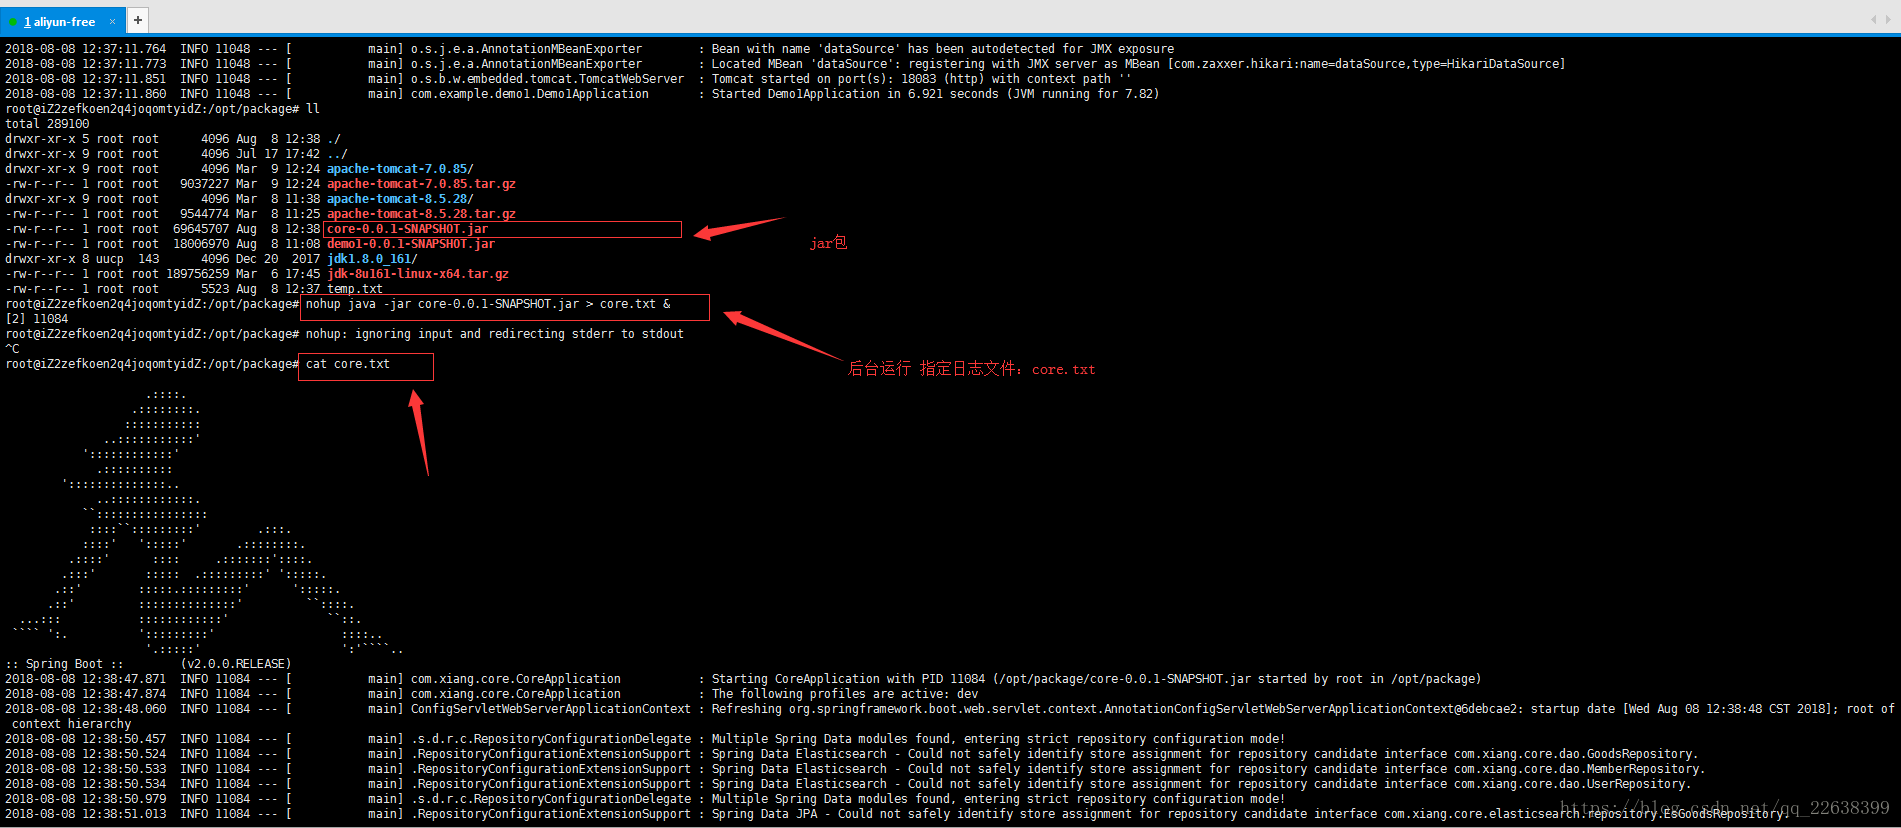
Task: Click com.example.demo1.Demo1Application logger name
Action: point(530,94)
